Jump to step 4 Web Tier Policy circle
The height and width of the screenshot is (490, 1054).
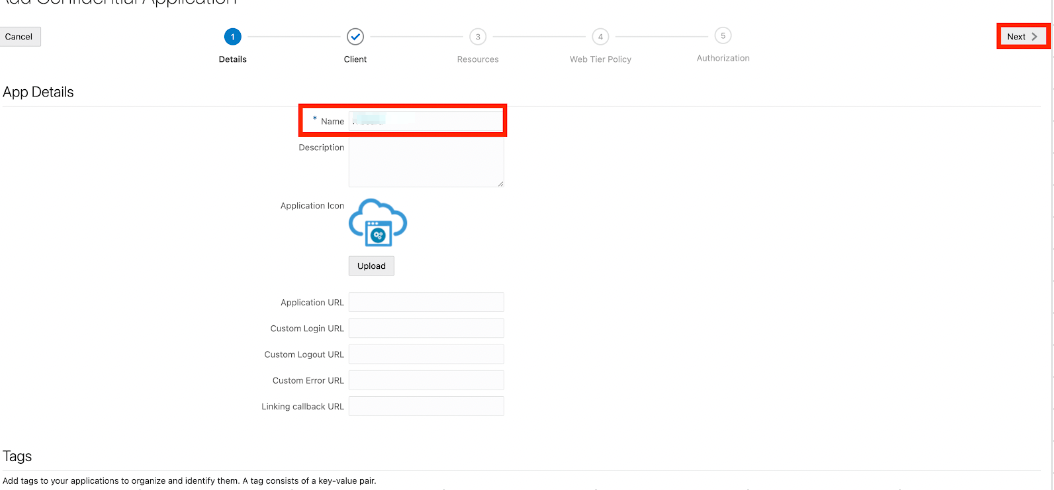600,37
